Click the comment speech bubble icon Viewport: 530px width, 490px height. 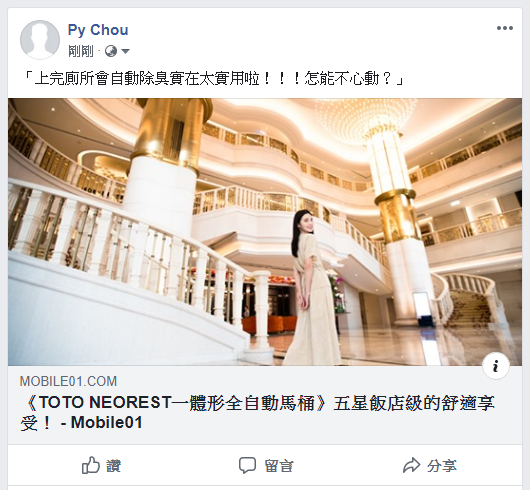click(247, 465)
